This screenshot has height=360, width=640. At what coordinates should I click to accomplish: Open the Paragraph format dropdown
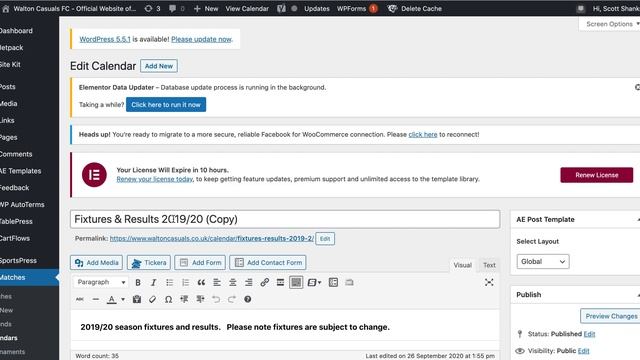(x=101, y=282)
